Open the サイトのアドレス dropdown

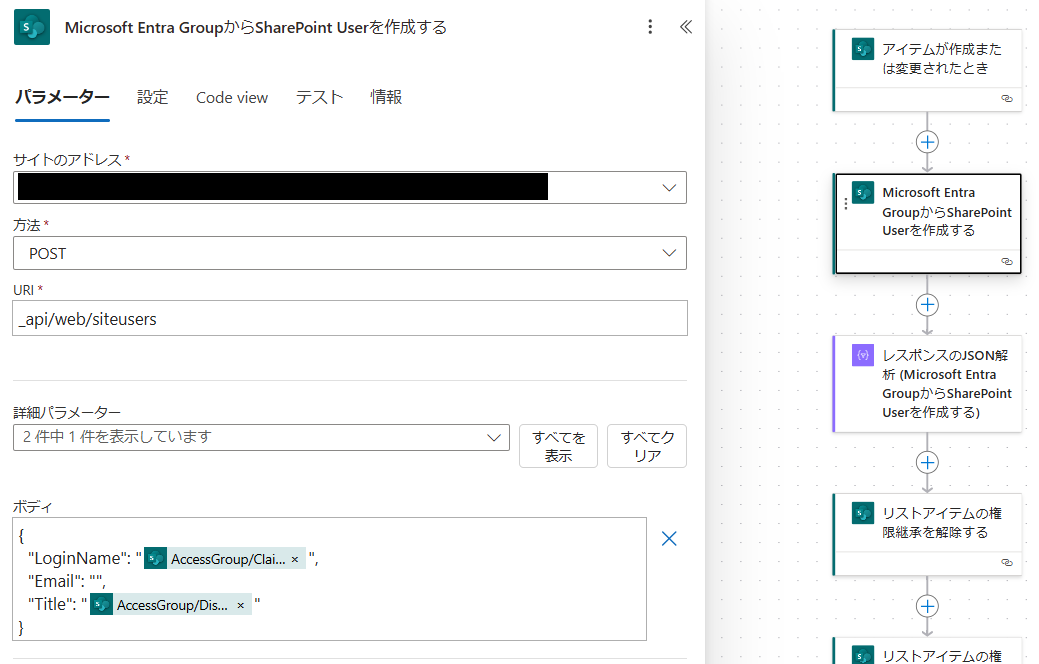point(669,187)
